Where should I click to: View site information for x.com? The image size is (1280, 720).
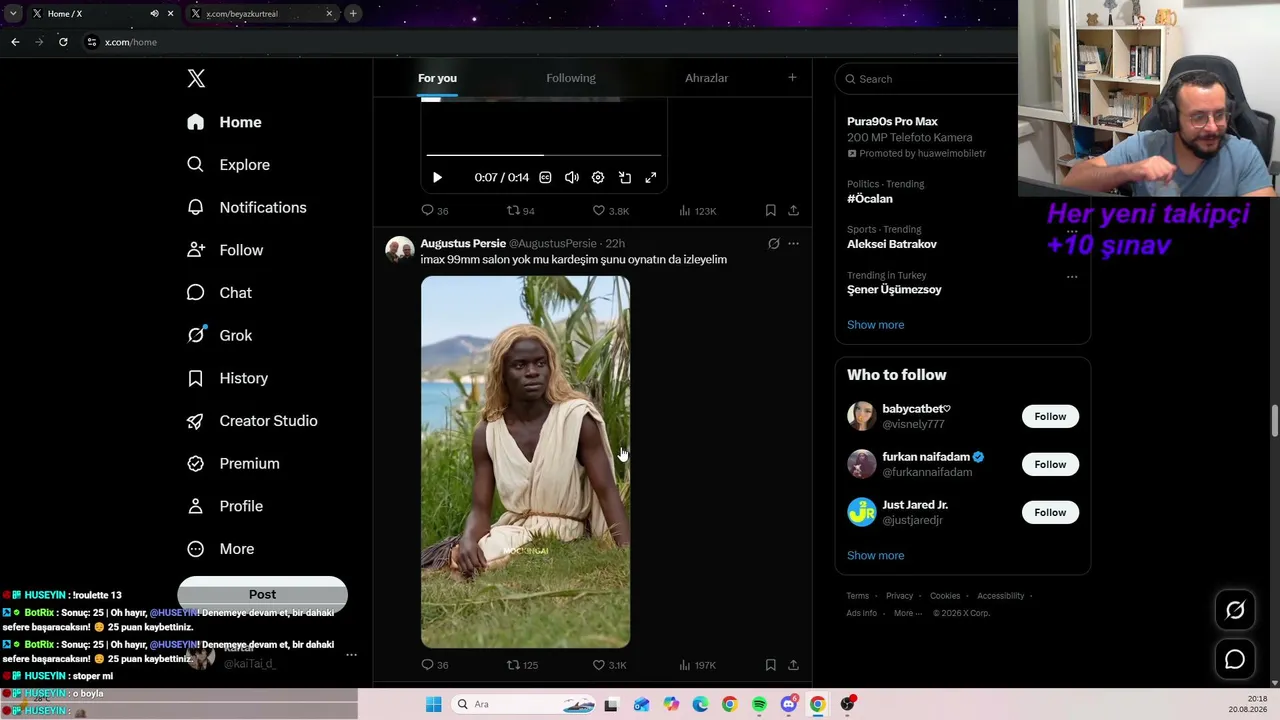coord(91,42)
